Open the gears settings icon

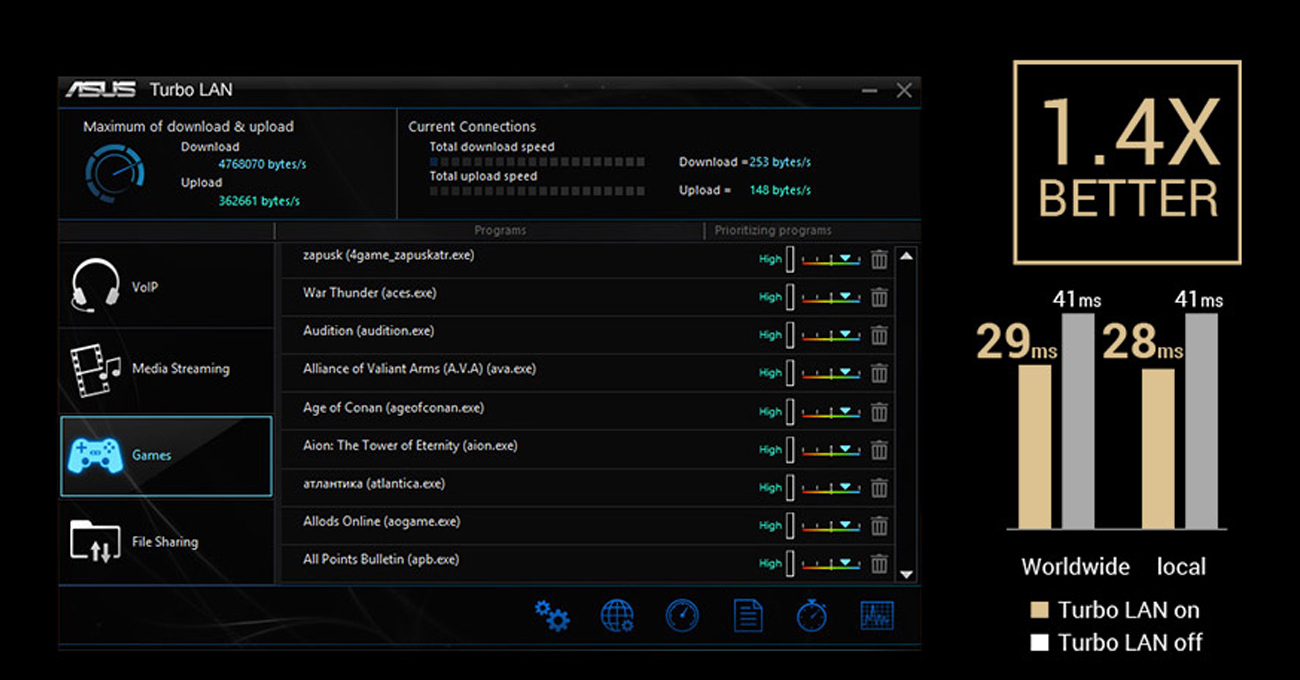[x=551, y=616]
